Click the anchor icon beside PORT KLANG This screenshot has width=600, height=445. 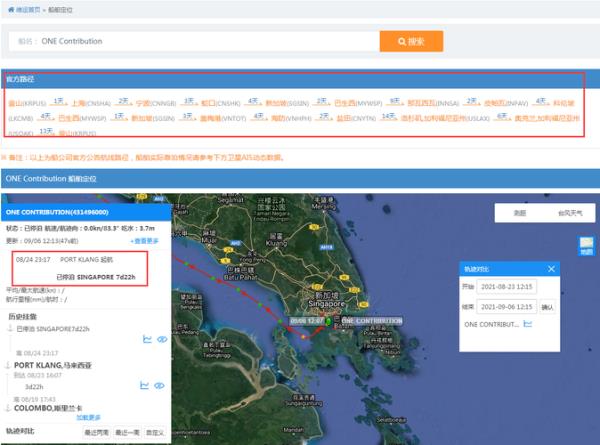tap(8, 365)
